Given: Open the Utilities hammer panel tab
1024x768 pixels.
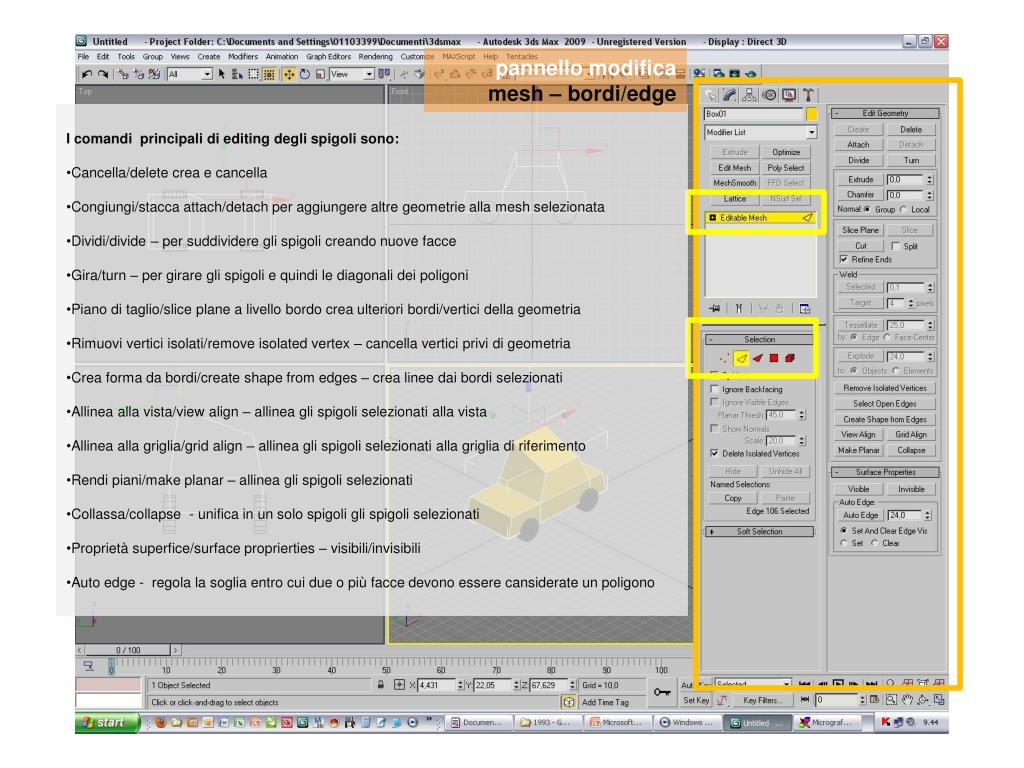Looking at the screenshot, I should pyautogui.click(x=808, y=95).
